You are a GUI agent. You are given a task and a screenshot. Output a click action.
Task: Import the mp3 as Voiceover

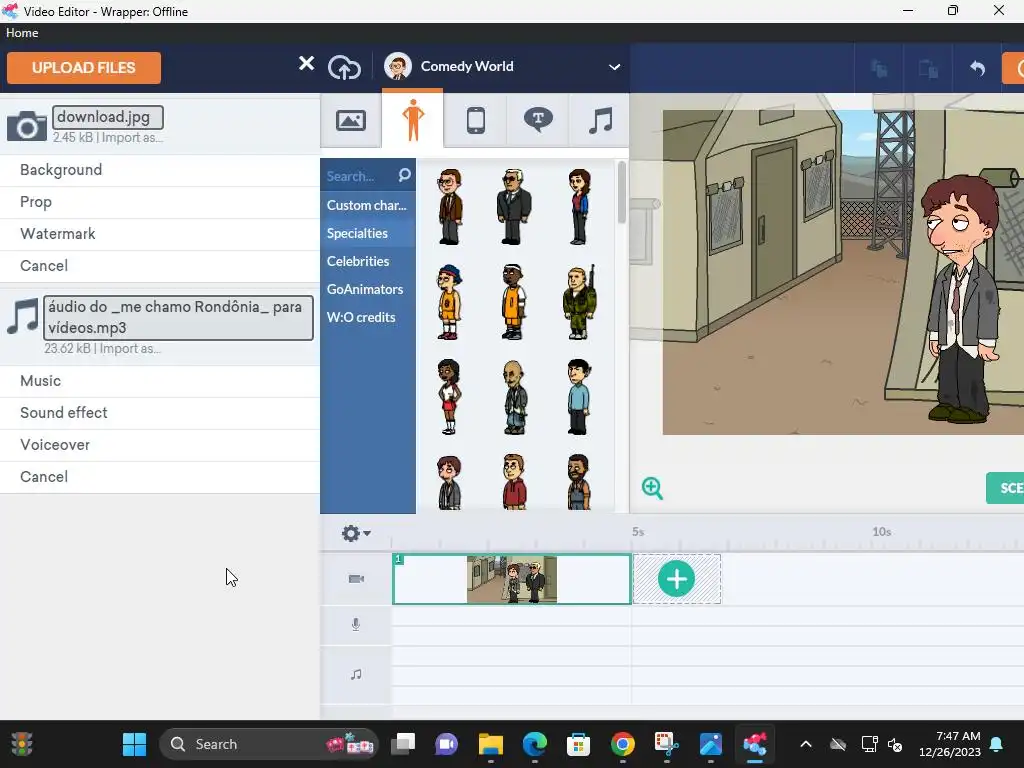click(159, 445)
